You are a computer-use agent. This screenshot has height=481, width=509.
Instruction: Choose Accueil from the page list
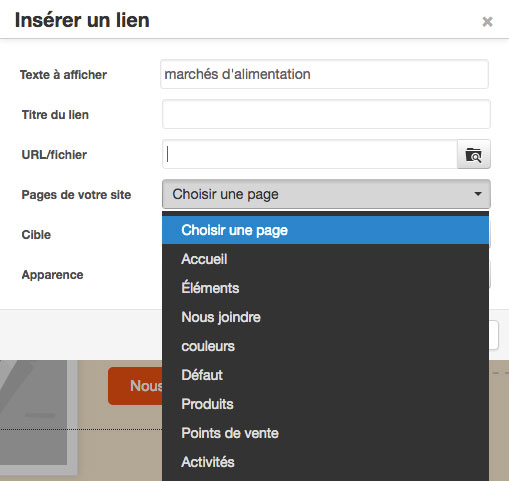[325, 259]
